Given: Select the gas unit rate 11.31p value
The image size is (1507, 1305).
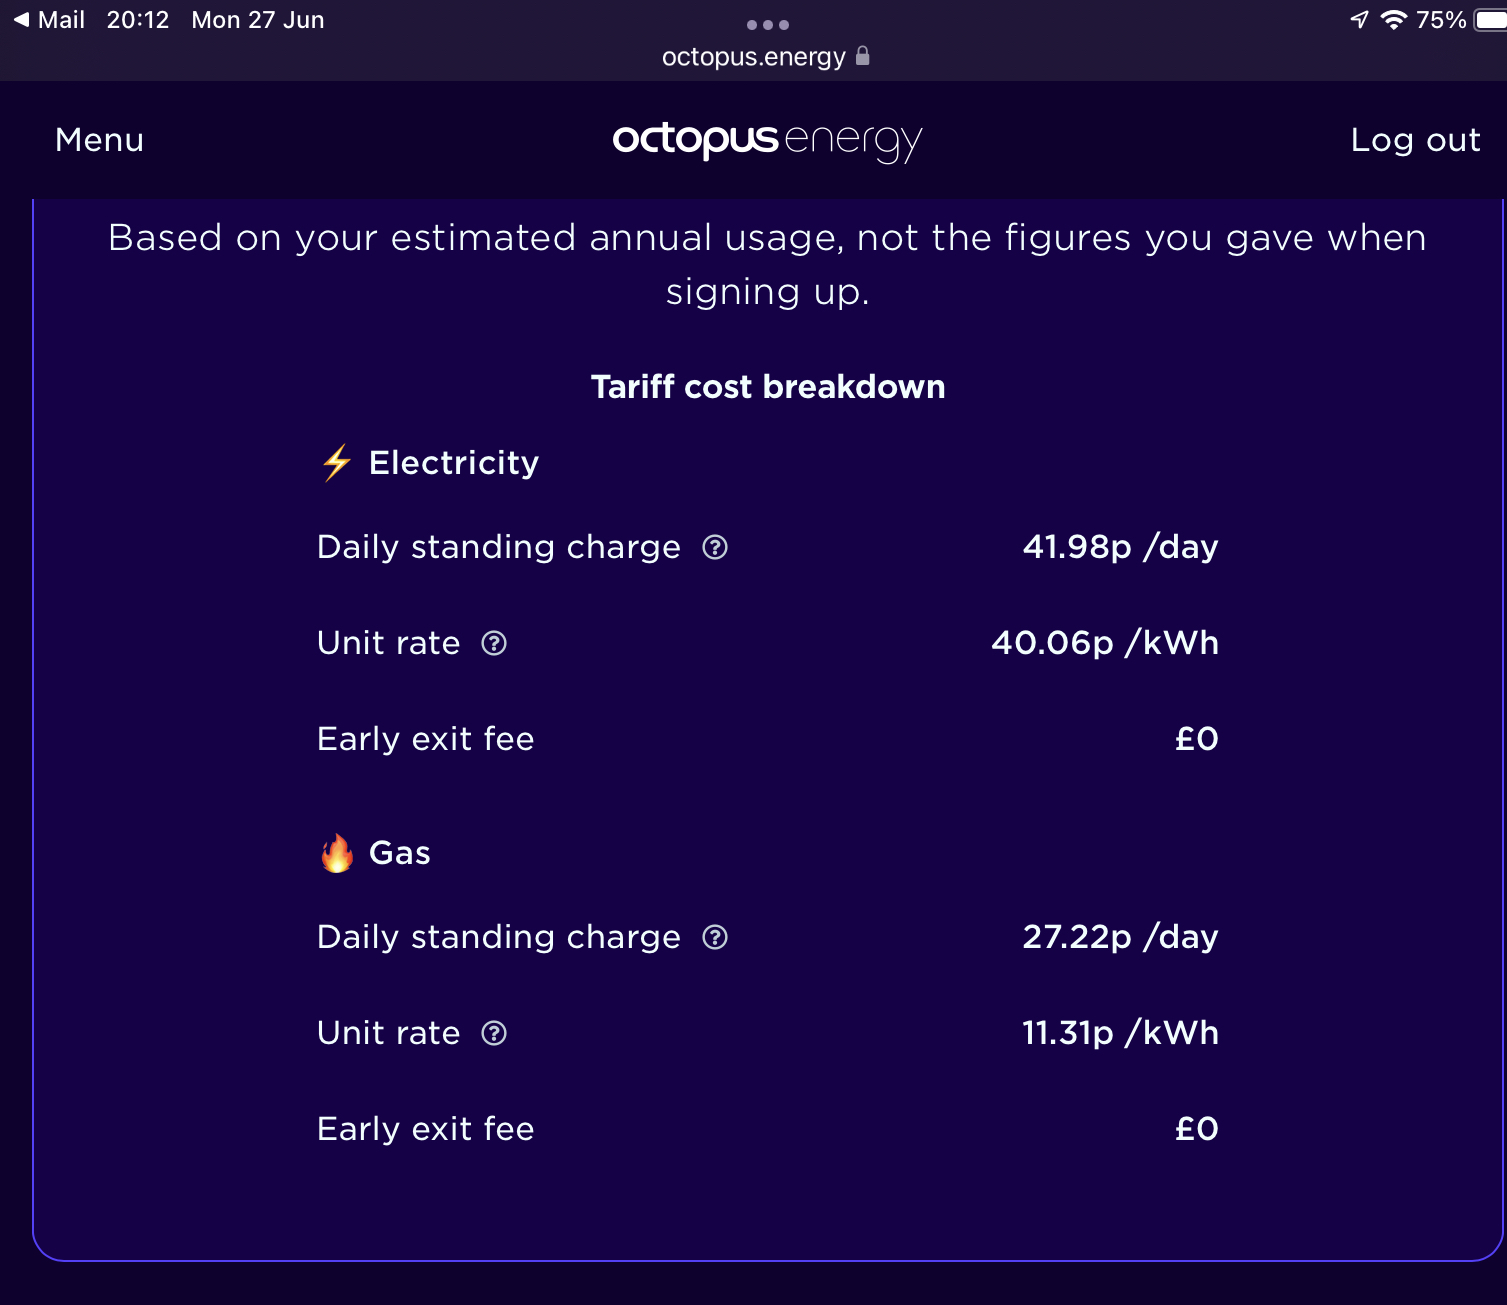Looking at the screenshot, I should coord(1120,1033).
